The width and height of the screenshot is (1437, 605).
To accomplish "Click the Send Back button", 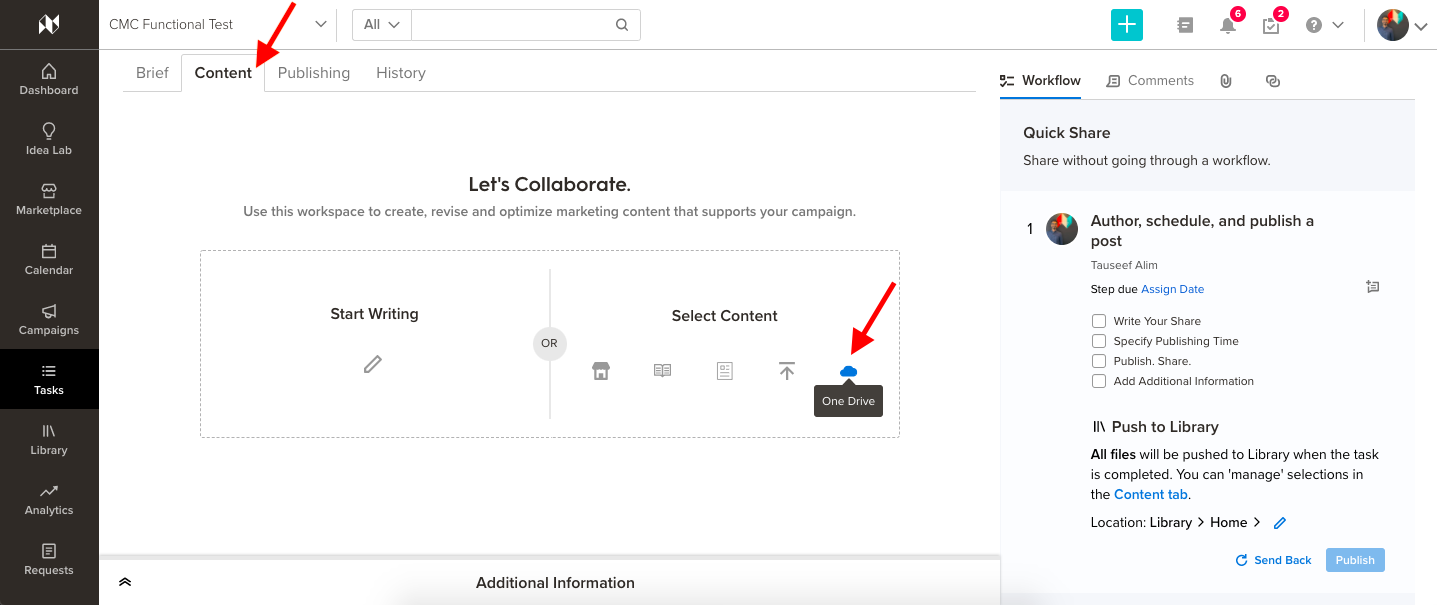I will click(1273, 560).
